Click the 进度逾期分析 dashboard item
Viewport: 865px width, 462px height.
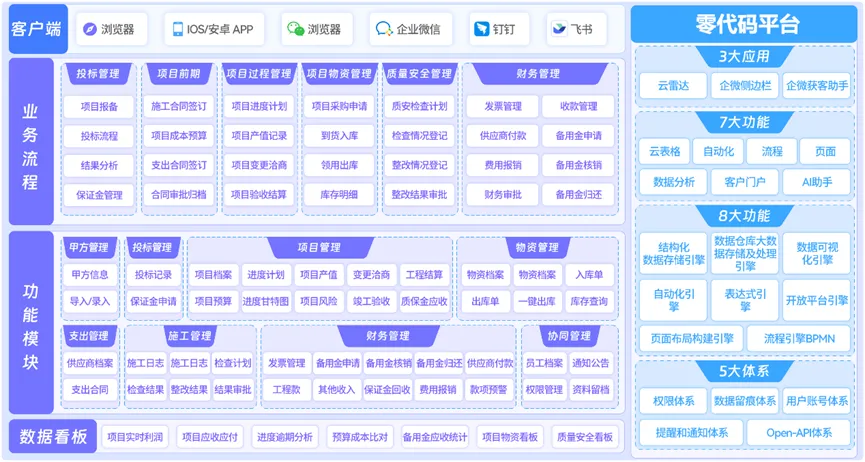click(x=285, y=437)
